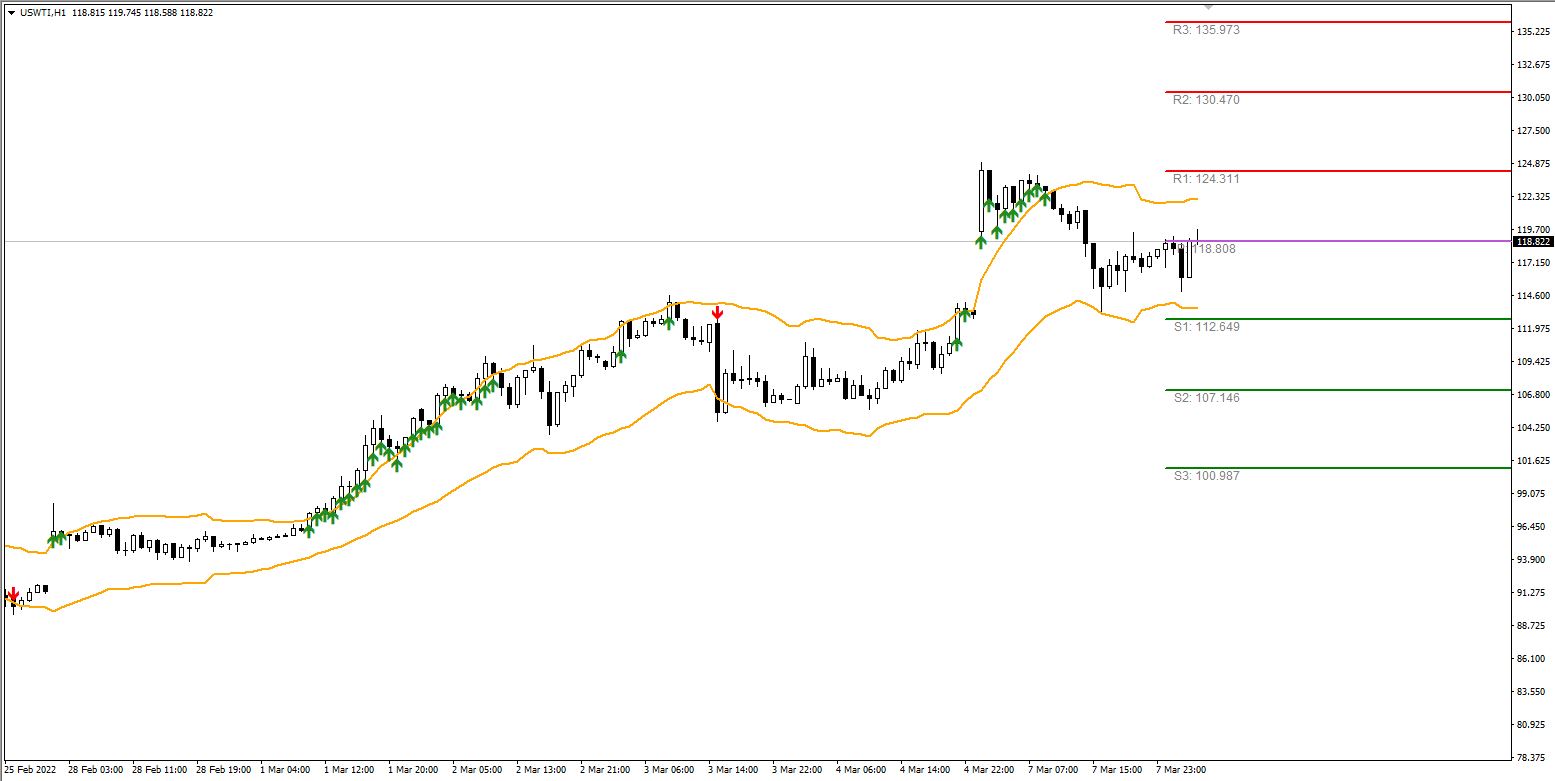Open the chart menu triangle beside USWTI,H1
Viewport: 1555px width, 781px height.
click(11, 13)
